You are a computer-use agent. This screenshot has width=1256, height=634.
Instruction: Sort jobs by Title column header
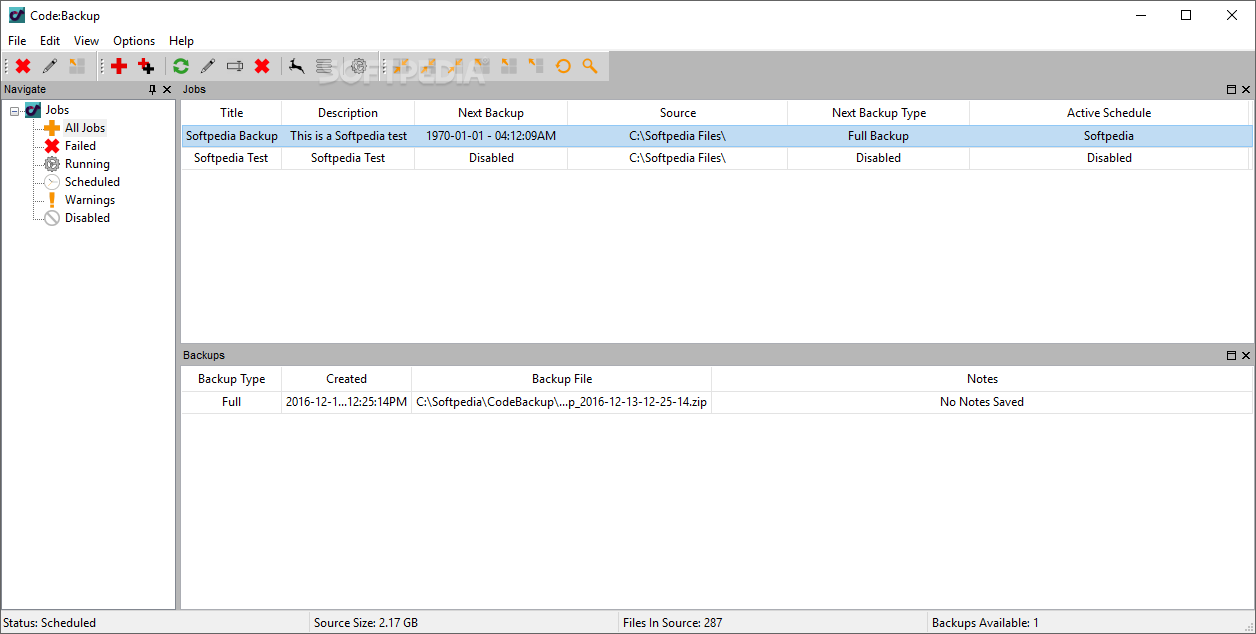point(231,113)
